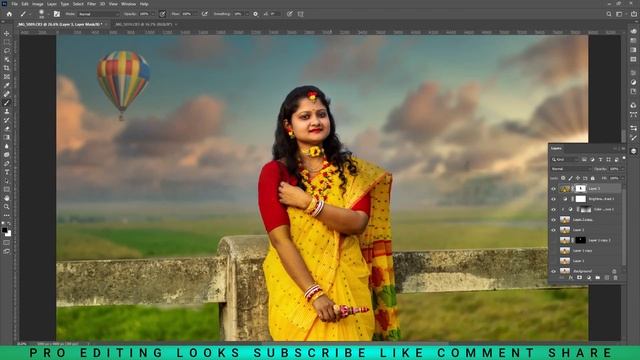
Task: Open layer filter Kind dropdown
Action: click(565, 159)
